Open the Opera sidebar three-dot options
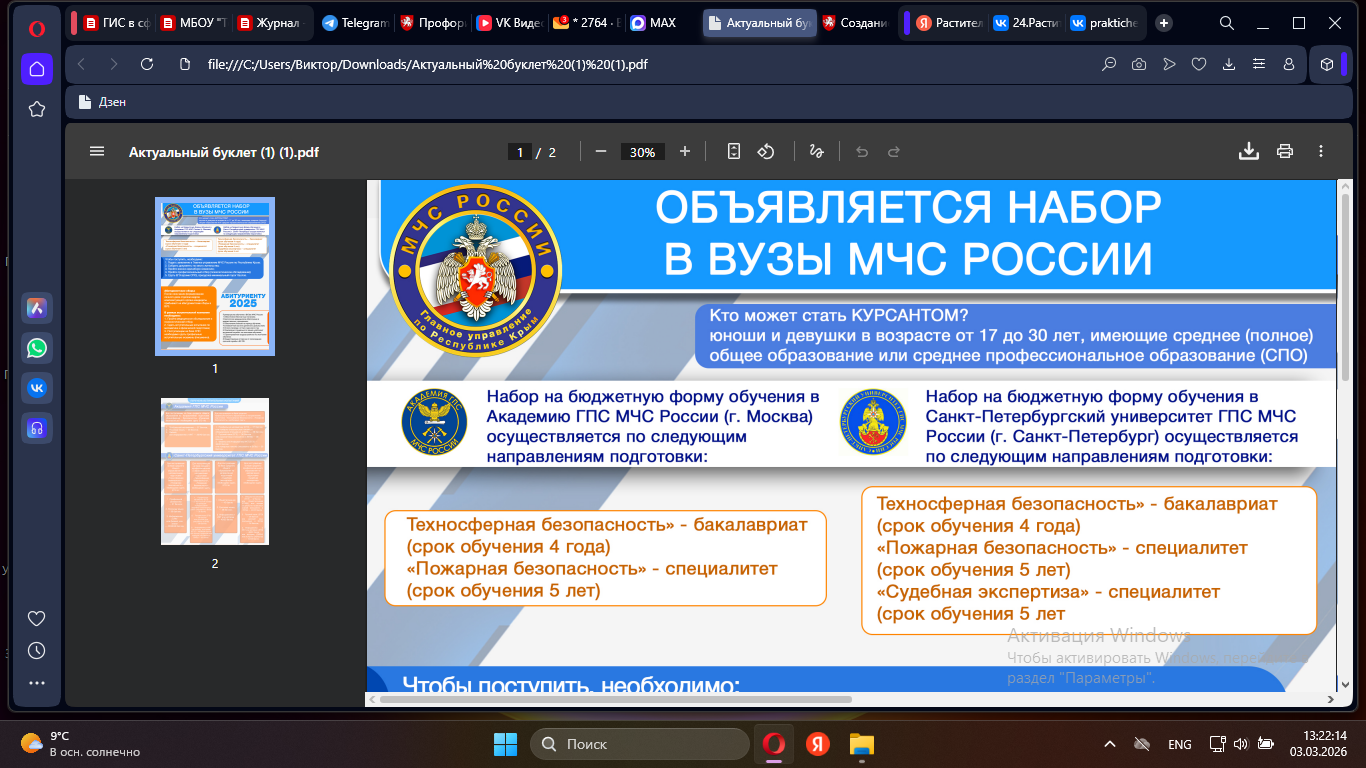The width and height of the screenshot is (1366, 768). (37, 683)
